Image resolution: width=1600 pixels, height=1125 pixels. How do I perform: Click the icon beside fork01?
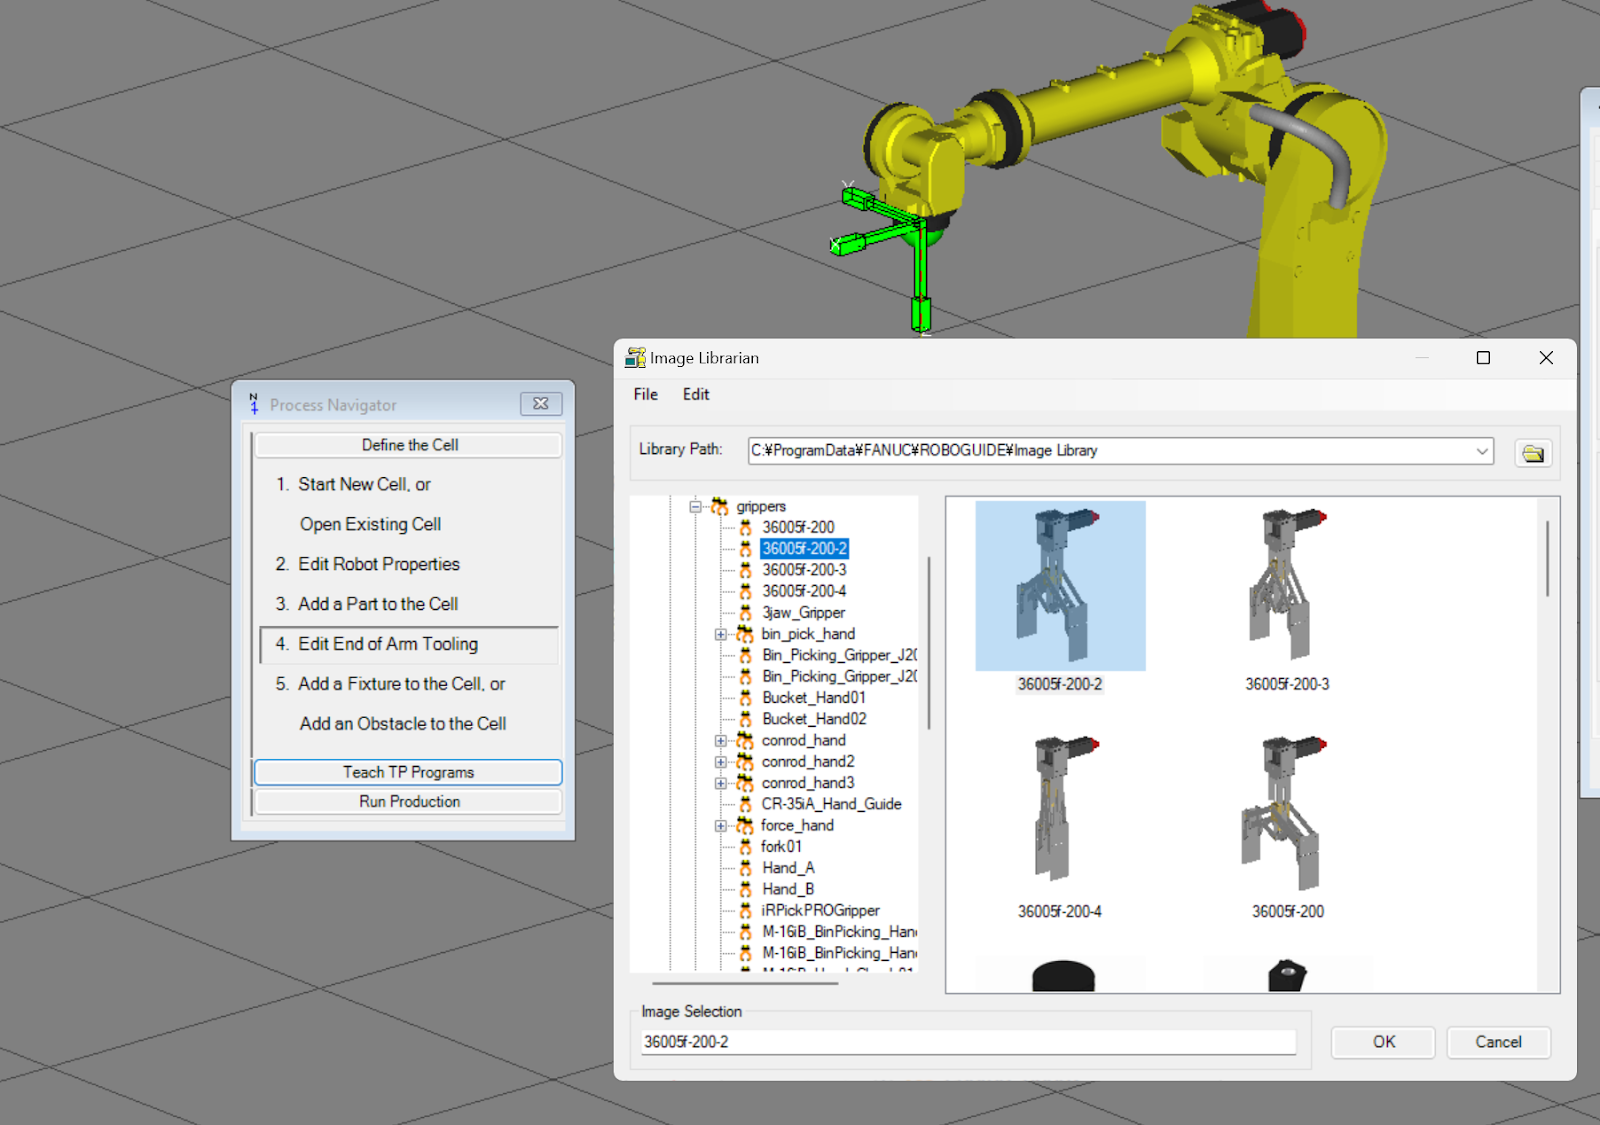click(745, 846)
